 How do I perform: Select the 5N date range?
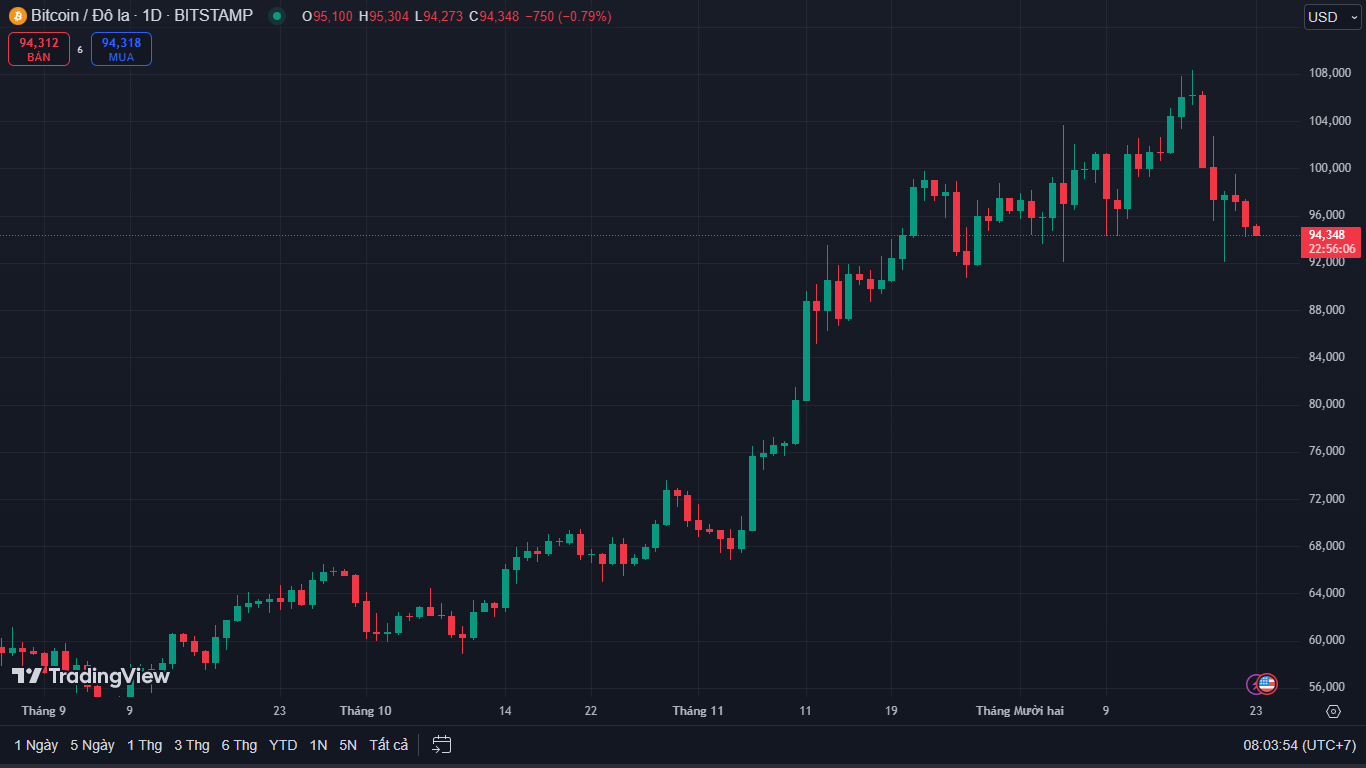348,745
